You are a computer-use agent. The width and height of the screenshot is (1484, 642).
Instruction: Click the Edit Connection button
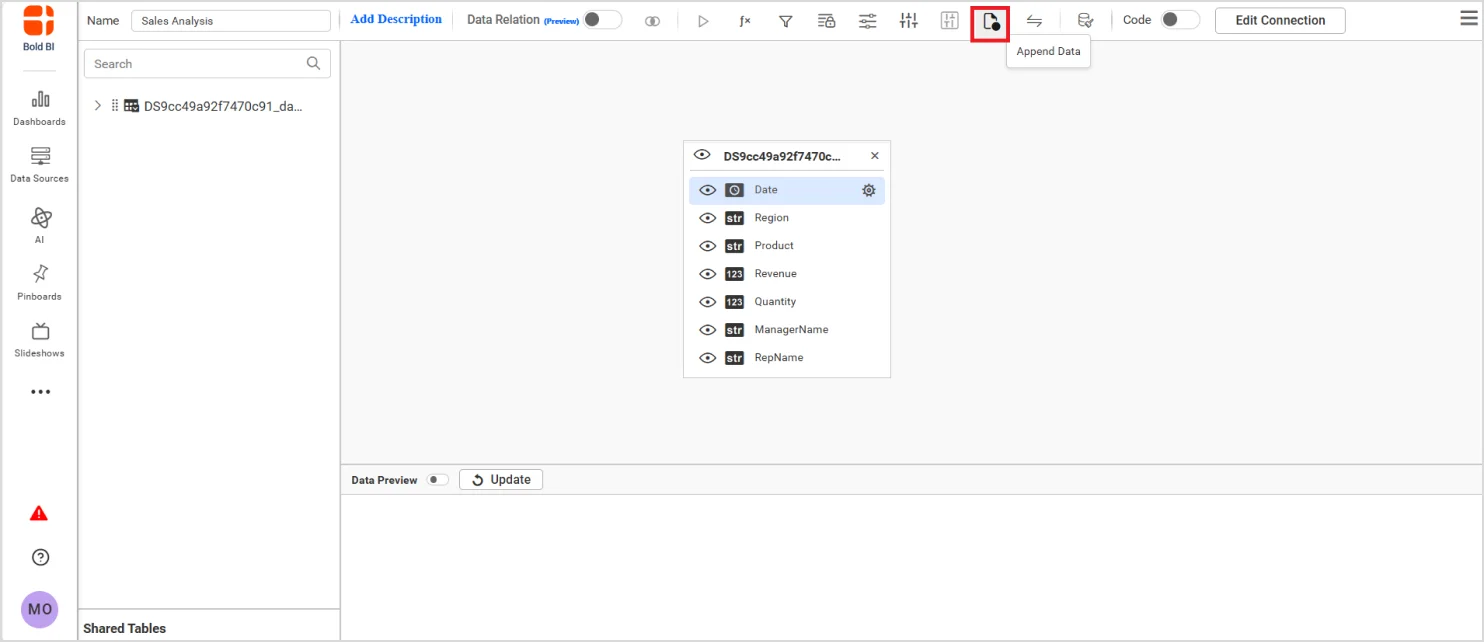1280,20
